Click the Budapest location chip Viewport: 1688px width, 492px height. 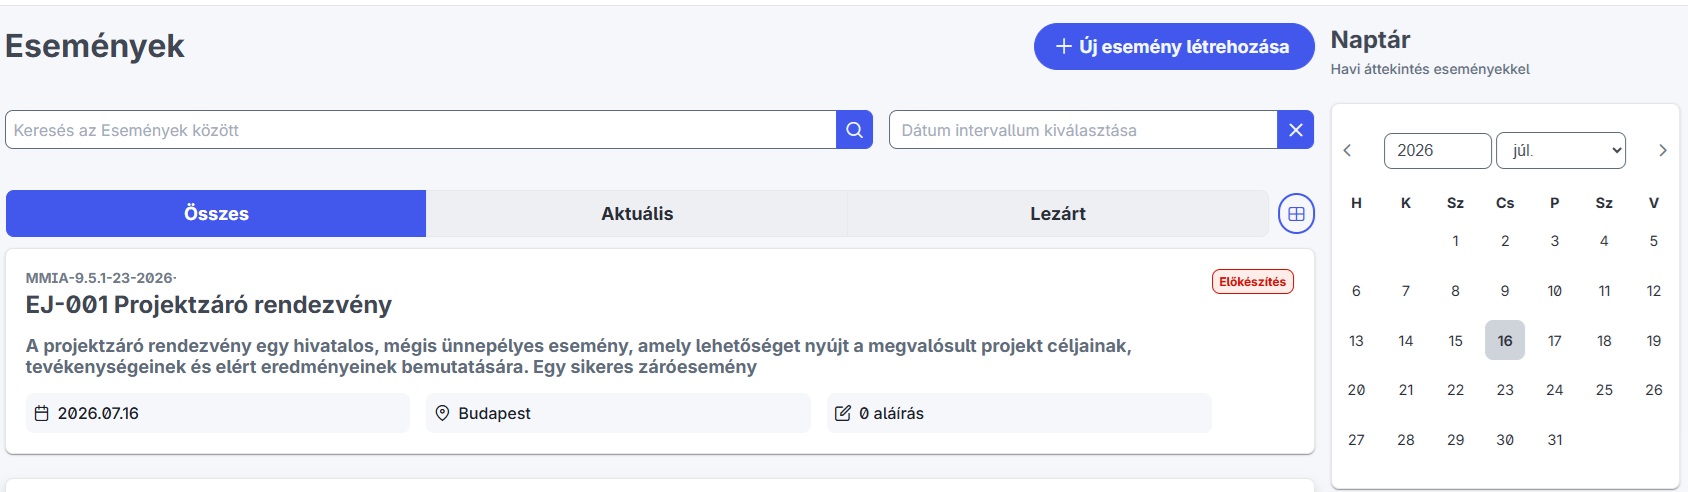618,413
